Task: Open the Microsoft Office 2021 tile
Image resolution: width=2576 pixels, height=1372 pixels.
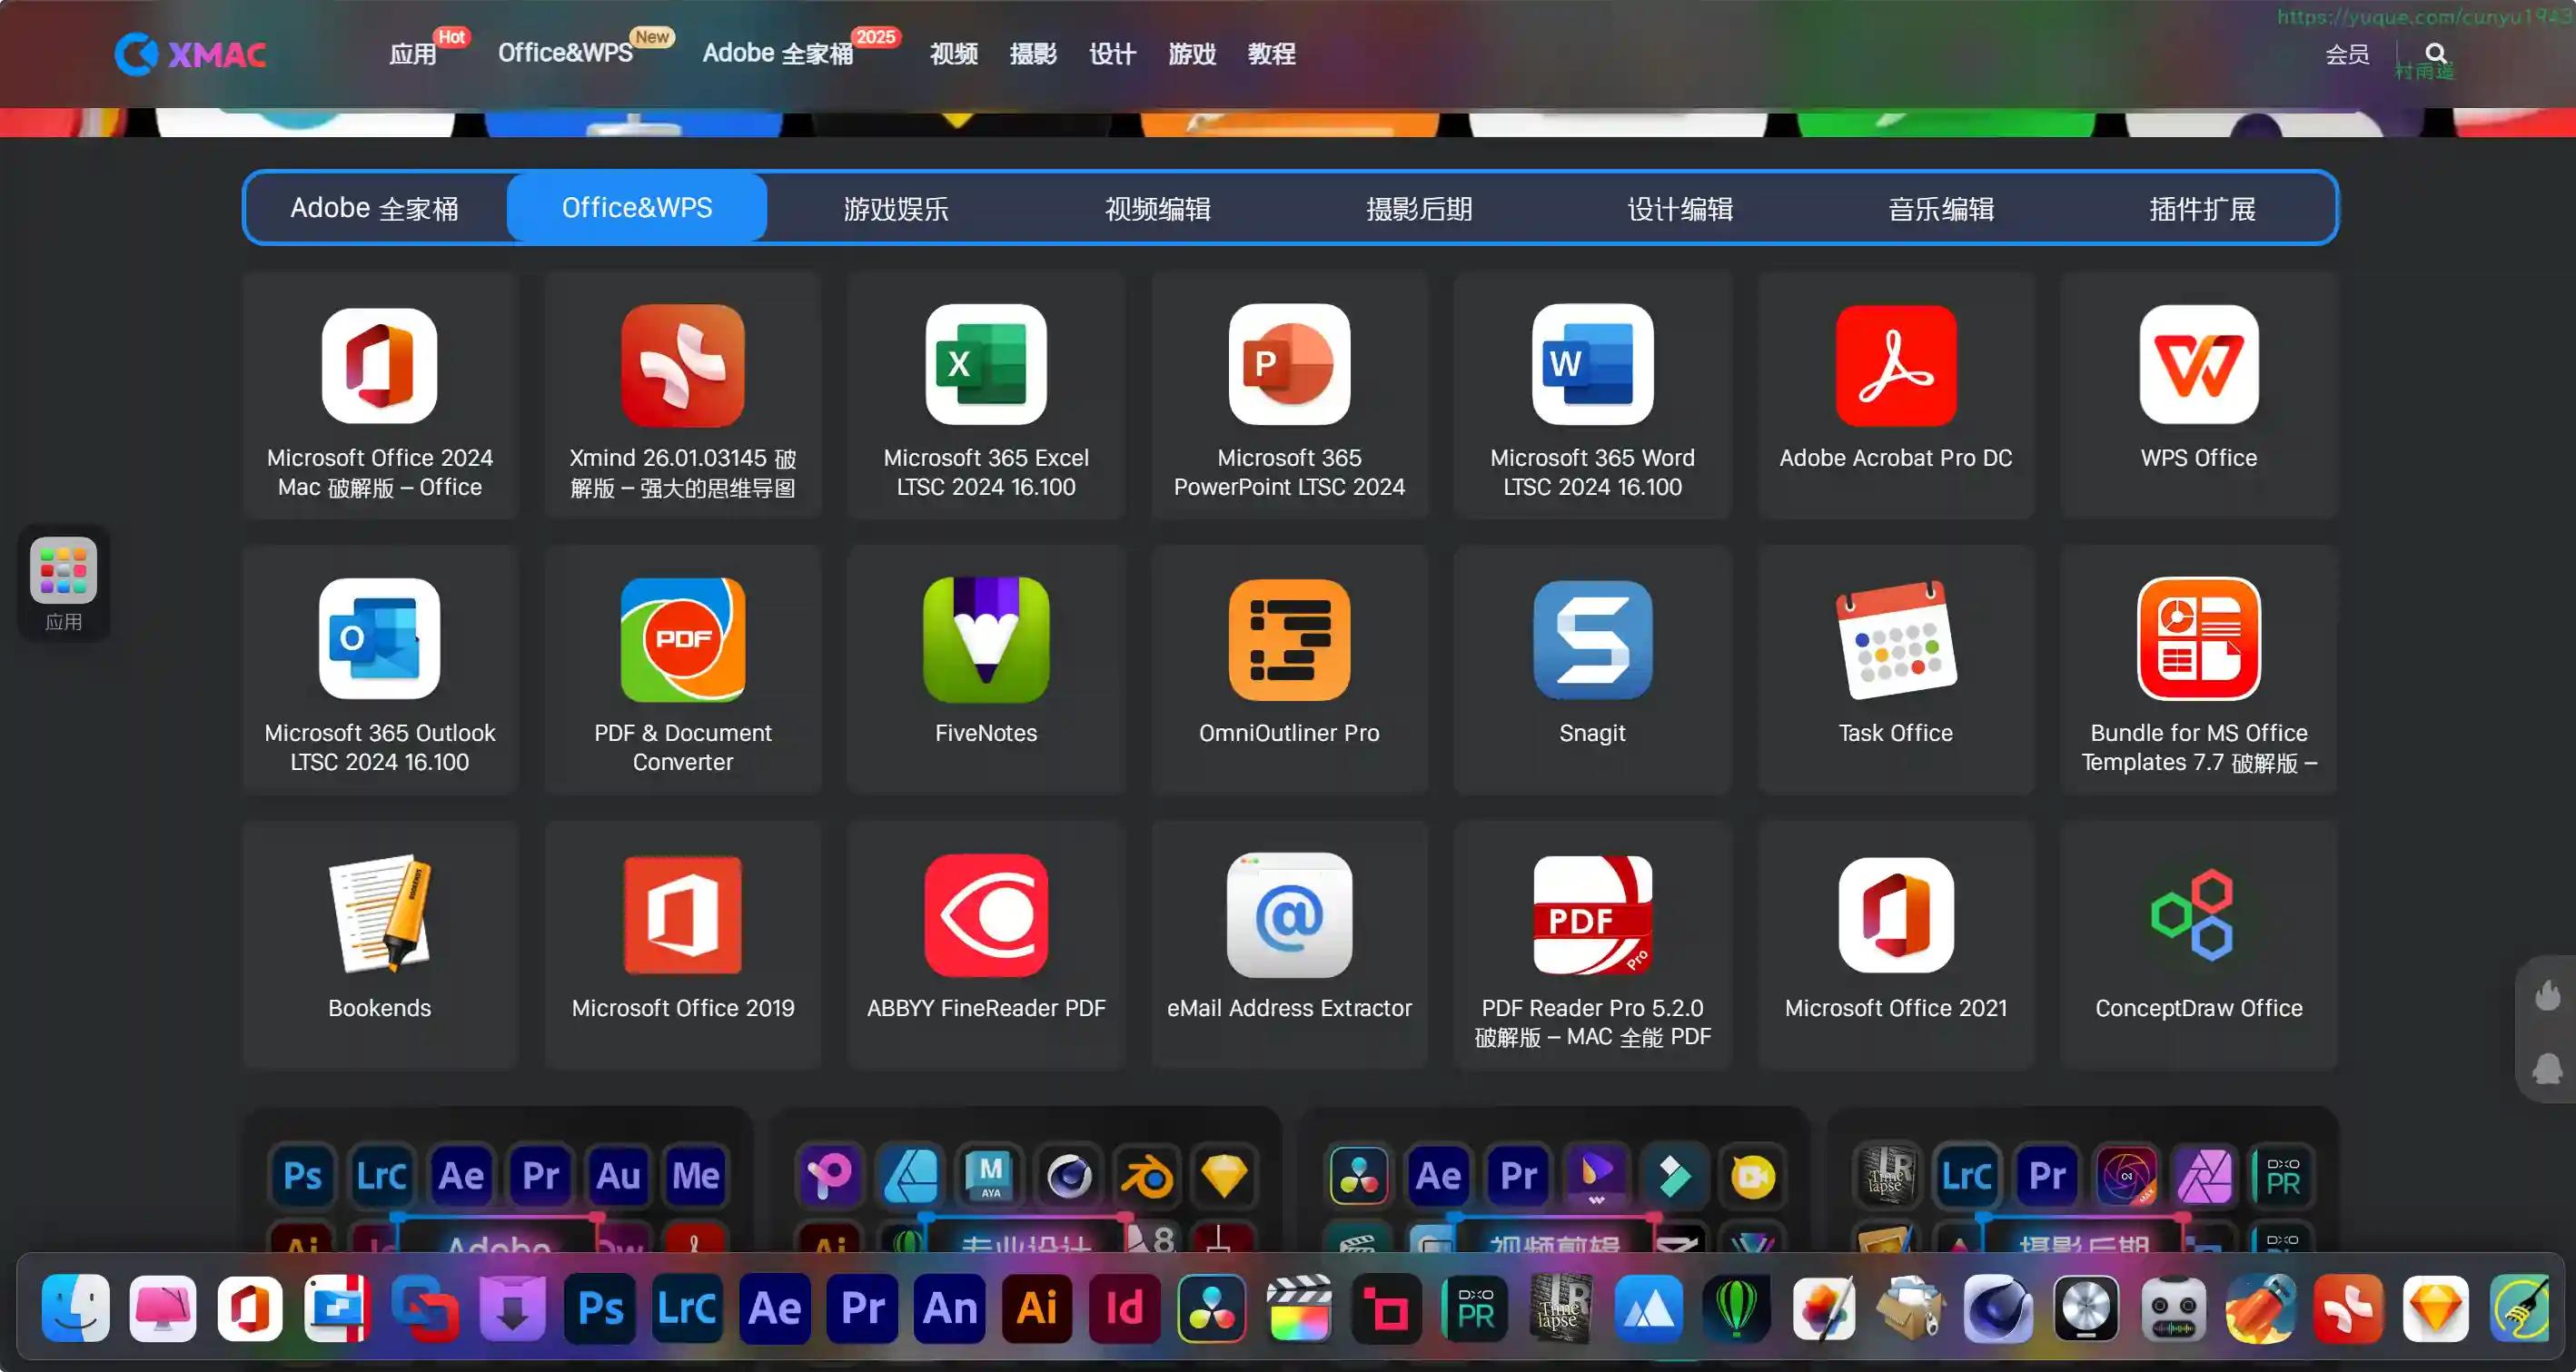Action: tap(1895, 915)
